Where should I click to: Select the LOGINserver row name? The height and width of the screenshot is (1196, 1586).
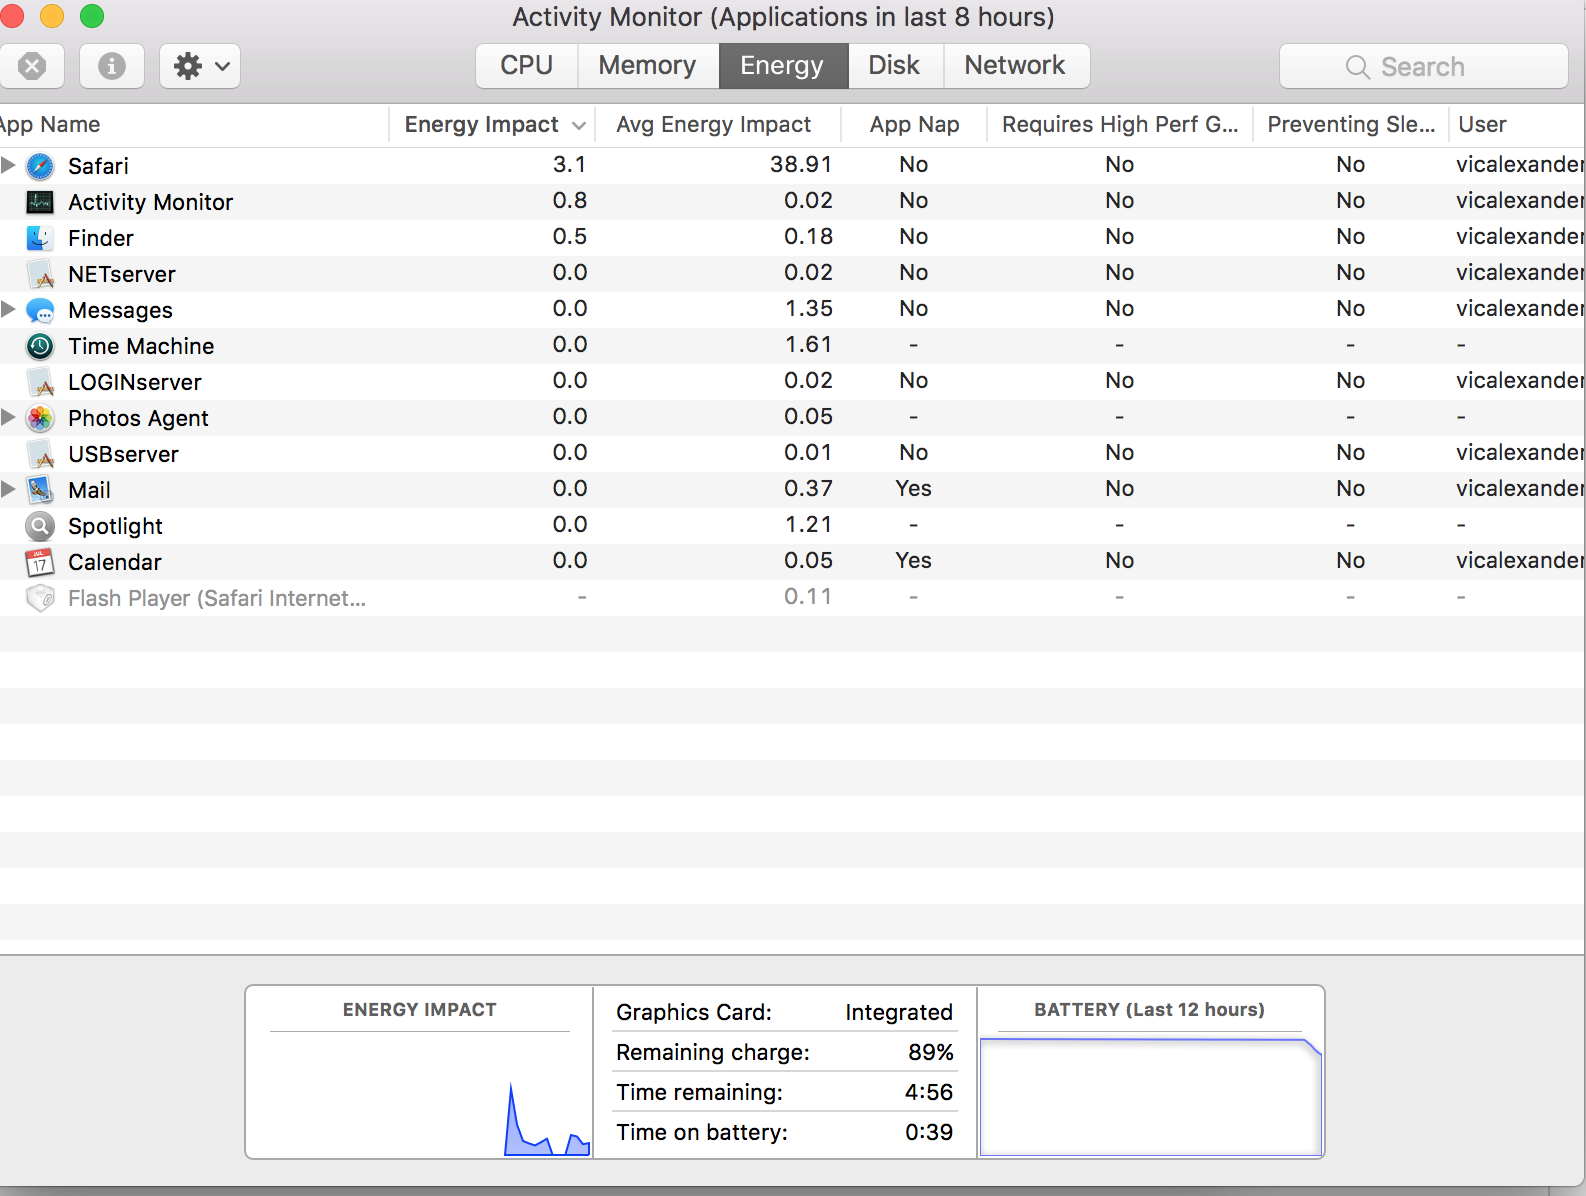click(x=135, y=382)
